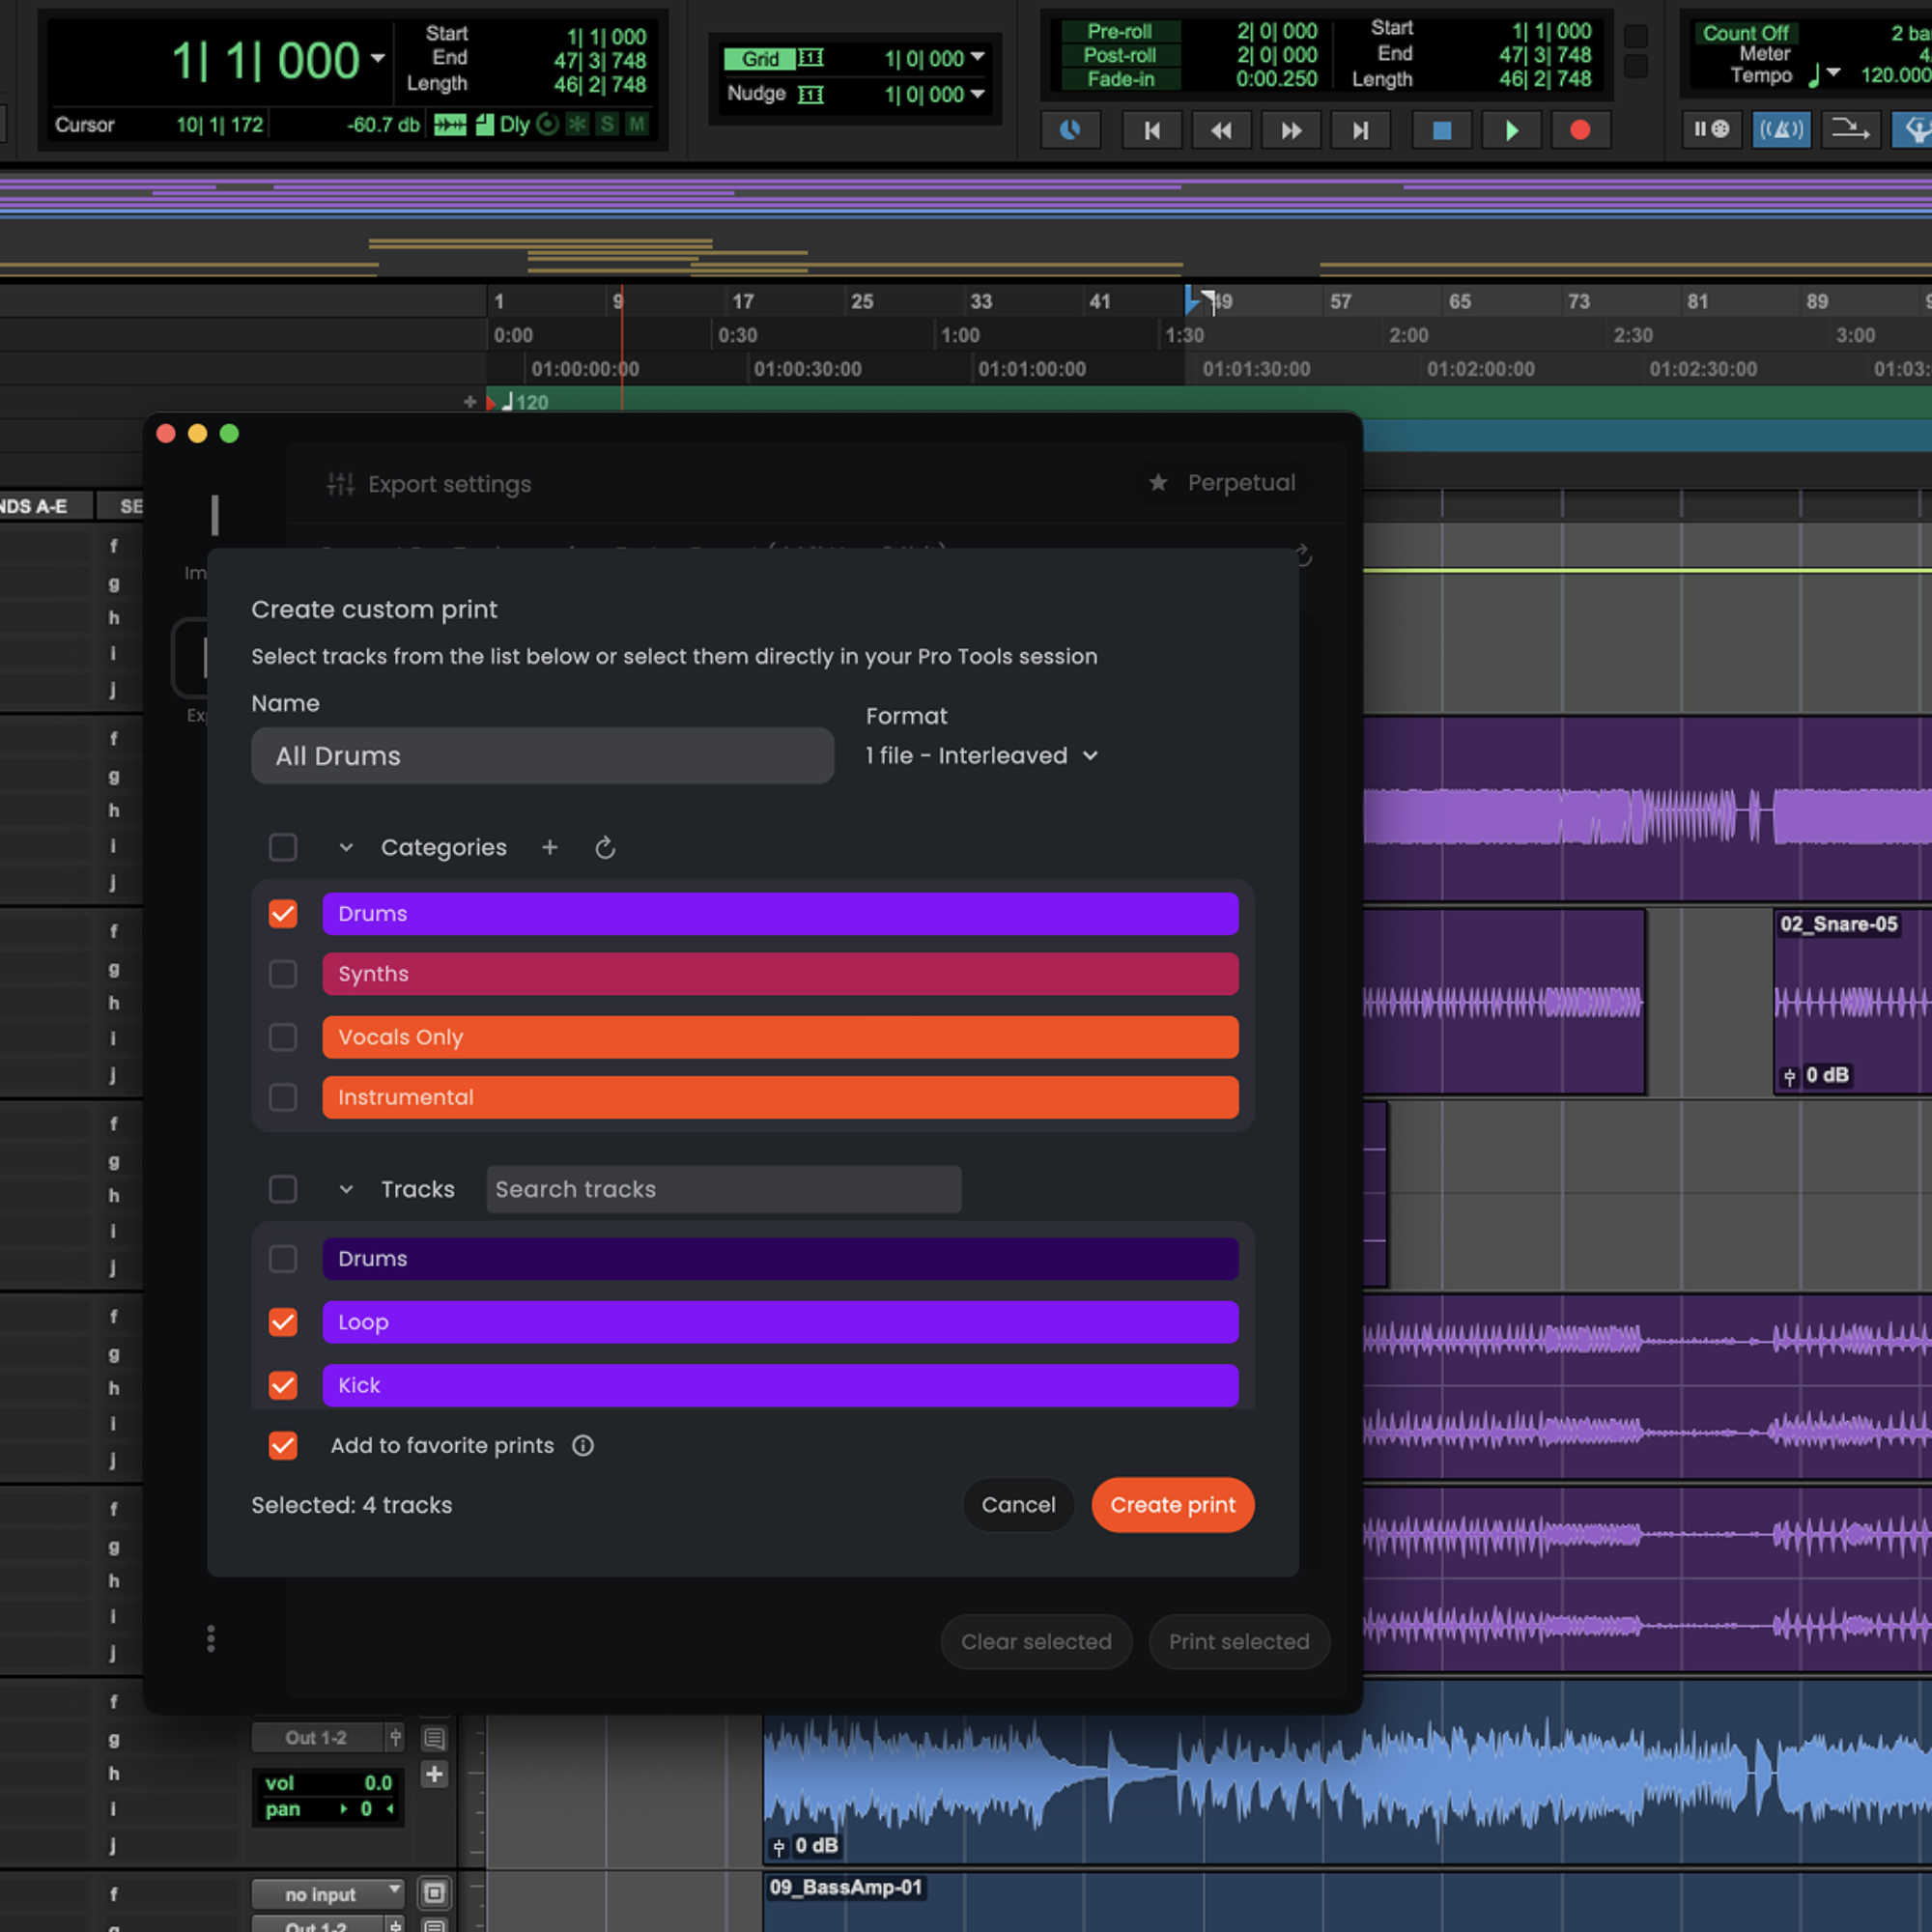The image size is (1932, 1932).
Task: Click the stop button in the transport
Action: [x=1441, y=129]
